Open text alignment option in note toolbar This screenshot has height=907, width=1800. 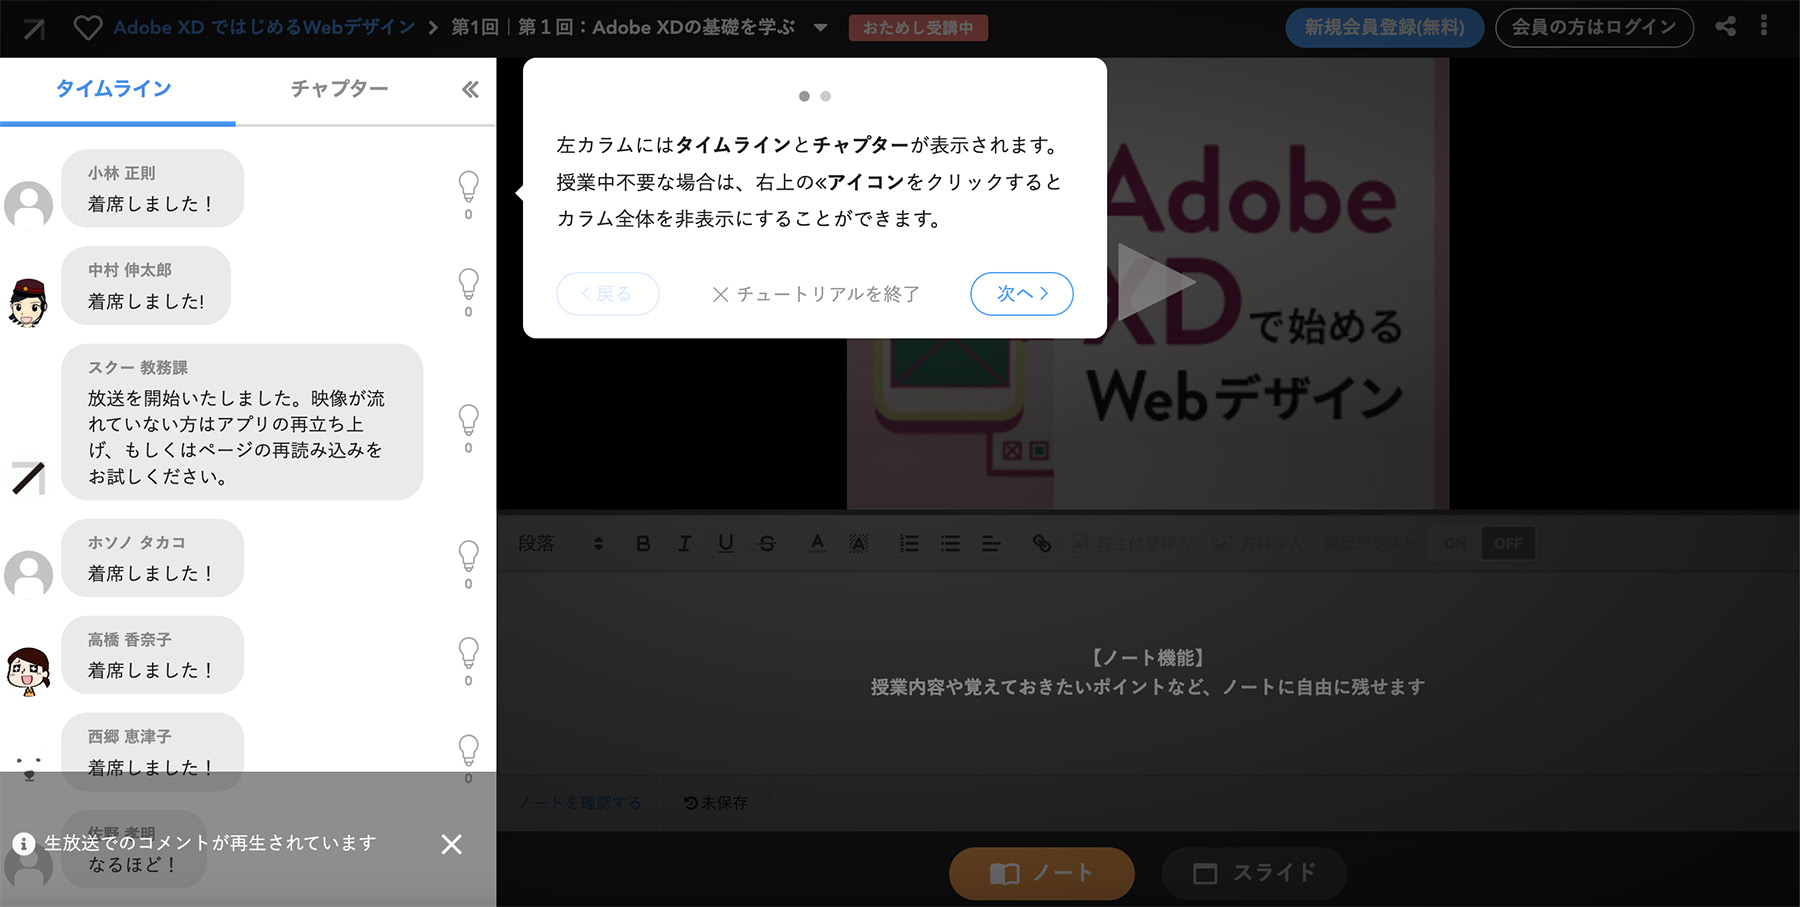(x=991, y=543)
